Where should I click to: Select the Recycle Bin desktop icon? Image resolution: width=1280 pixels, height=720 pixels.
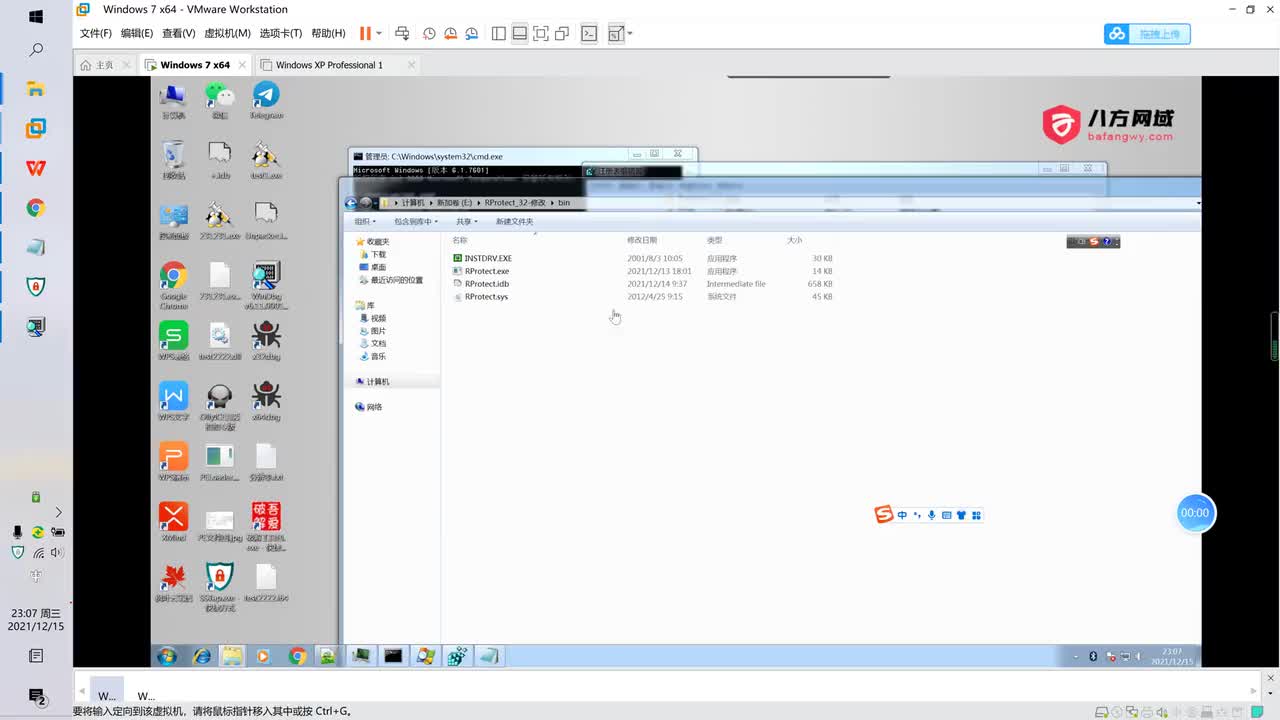pyautogui.click(x=173, y=160)
